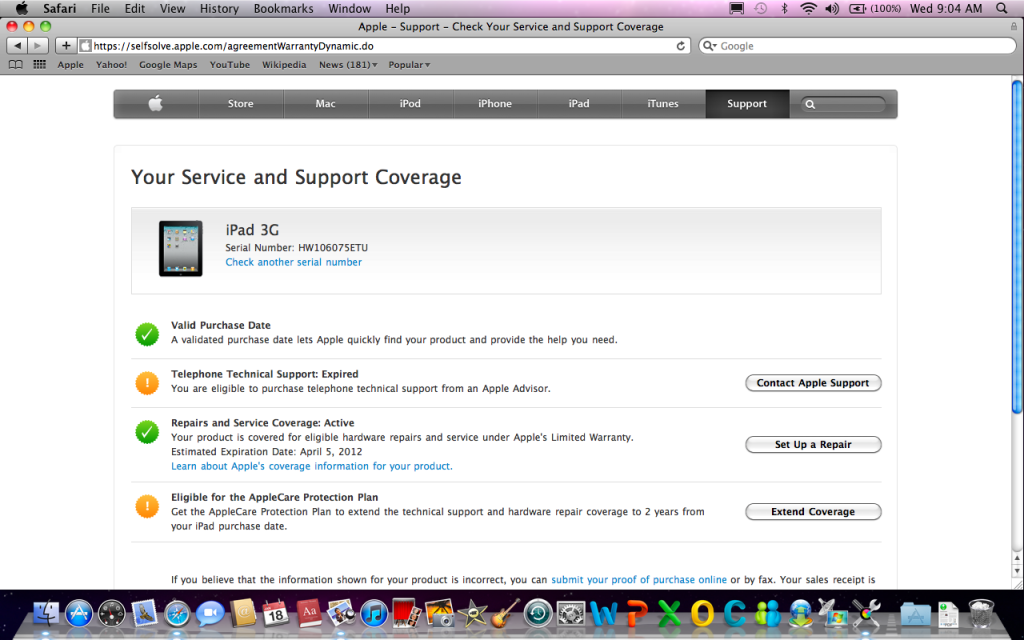Open Remote Desktop Connection in Dock
The height and width of the screenshot is (640, 1024).
tap(833, 614)
